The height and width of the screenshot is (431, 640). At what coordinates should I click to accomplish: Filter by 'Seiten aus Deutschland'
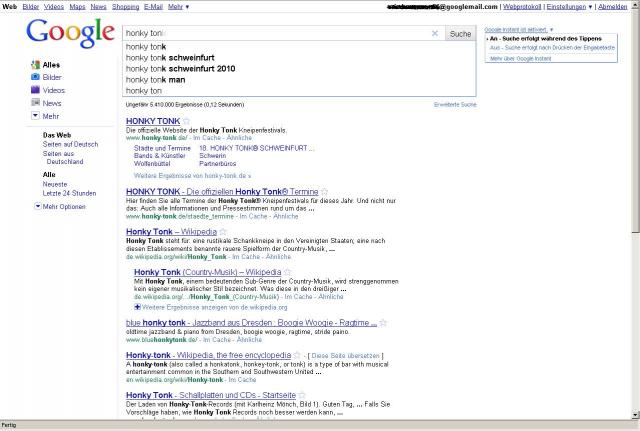pyautogui.click(x=63, y=158)
